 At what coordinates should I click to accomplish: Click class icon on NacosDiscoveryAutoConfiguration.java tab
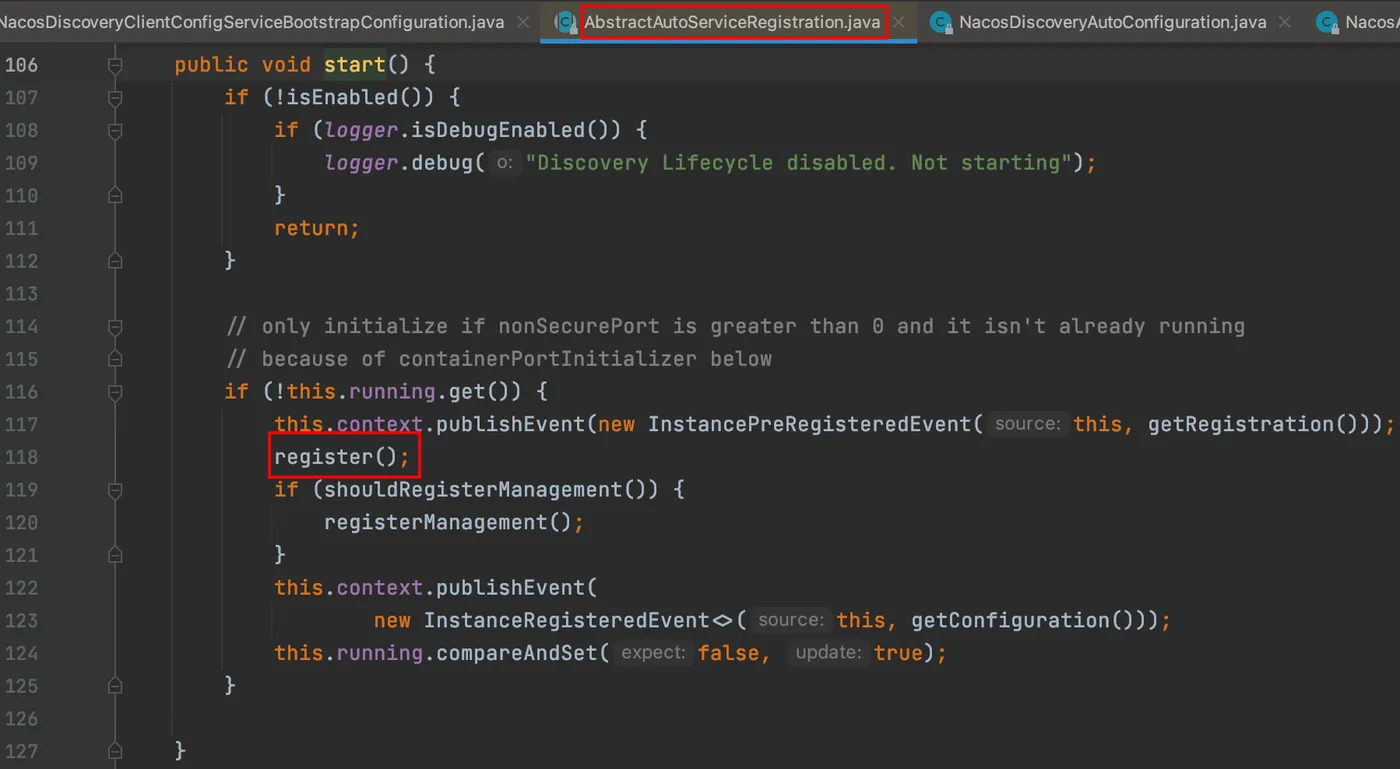tap(940, 21)
